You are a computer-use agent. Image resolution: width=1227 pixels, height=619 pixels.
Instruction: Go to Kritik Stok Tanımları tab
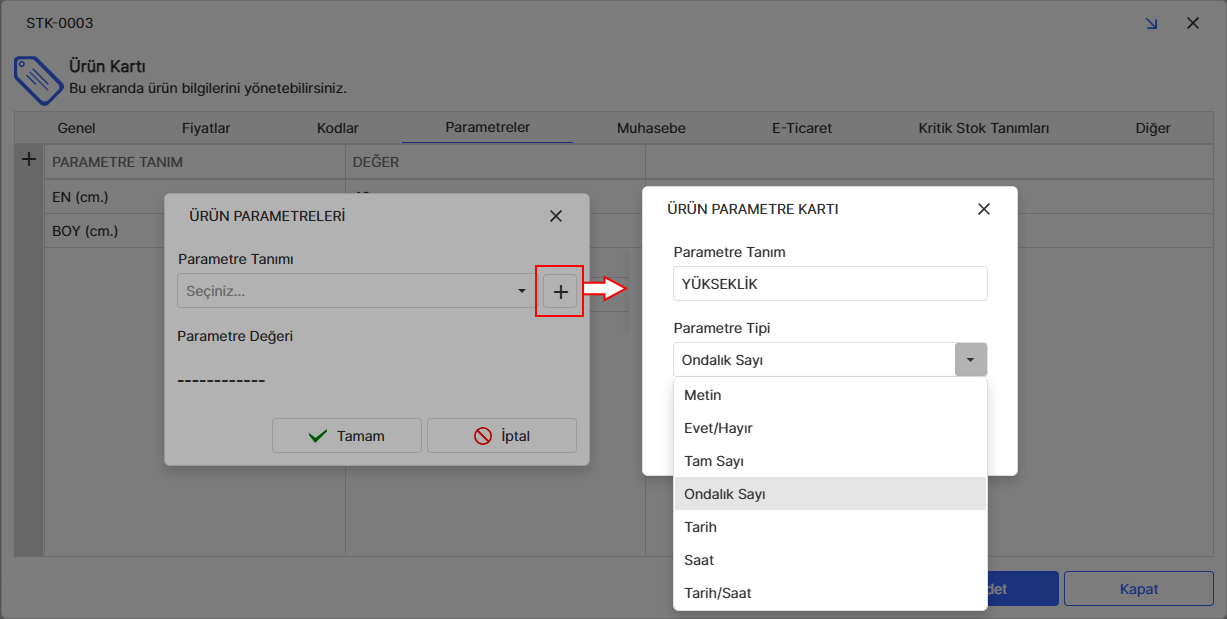click(983, 128)
